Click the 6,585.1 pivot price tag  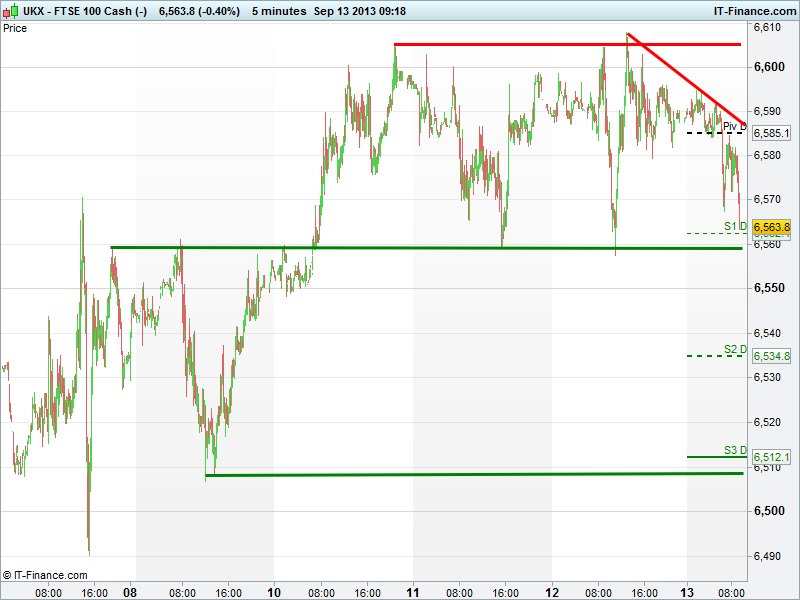point(771,133)
